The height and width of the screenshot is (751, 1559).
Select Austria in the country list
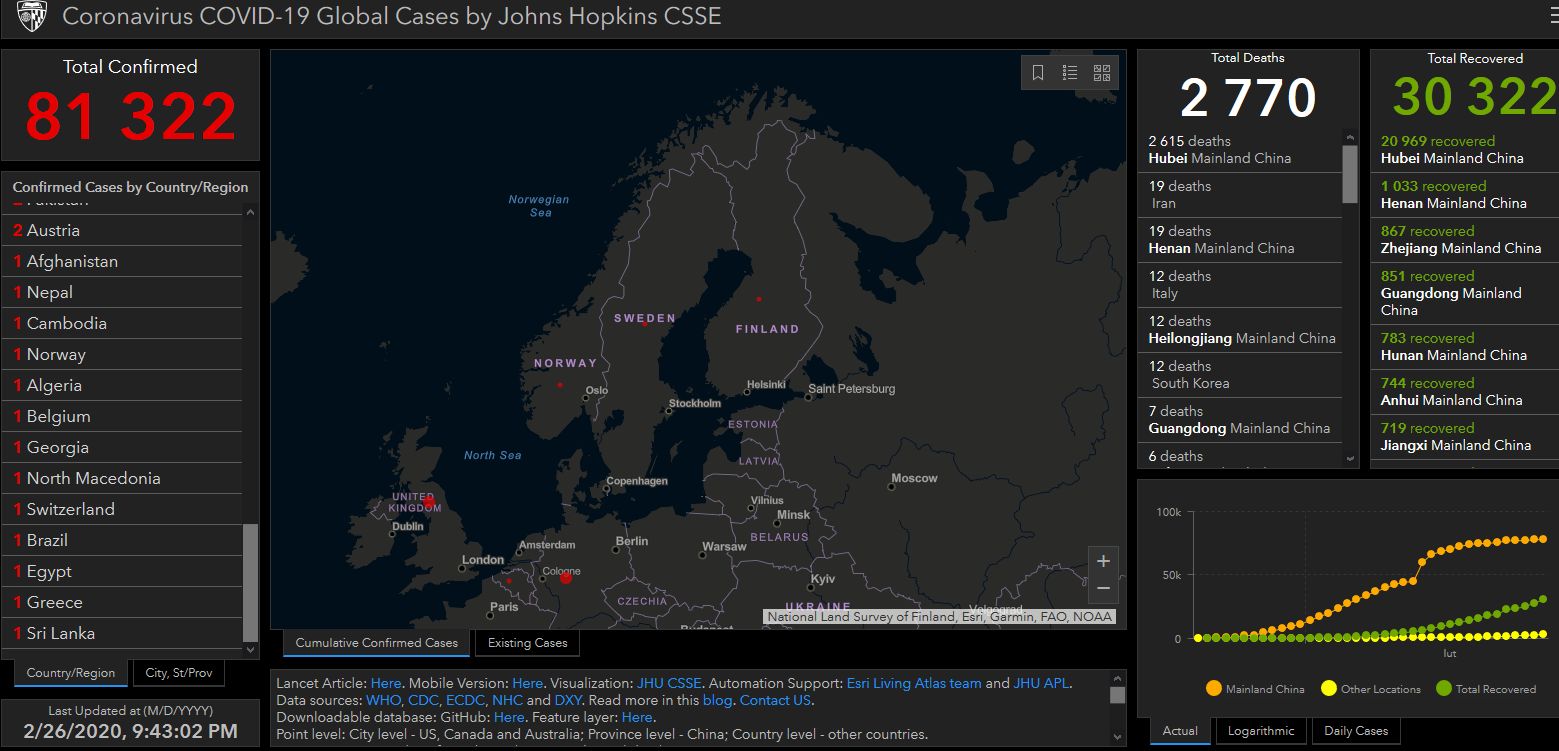(x=122, y=230)
